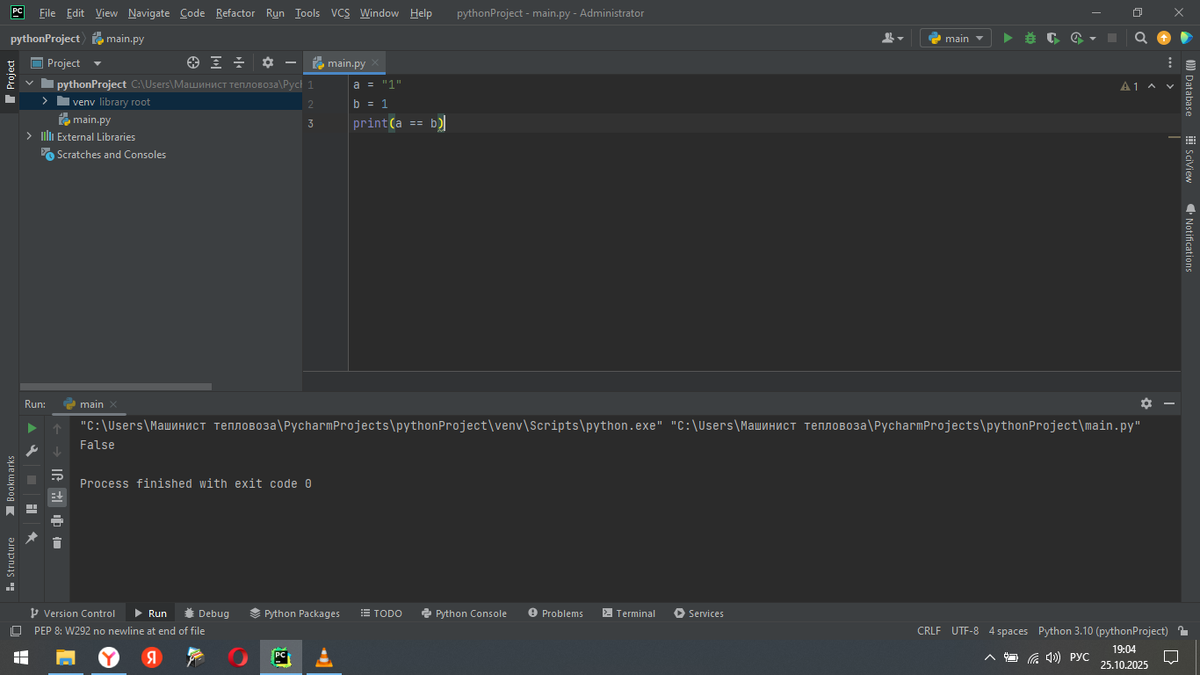Click Select Opened File target icon
Image resolution: width=1200 pixels, height=675 pixels.
tap(193, 63)
